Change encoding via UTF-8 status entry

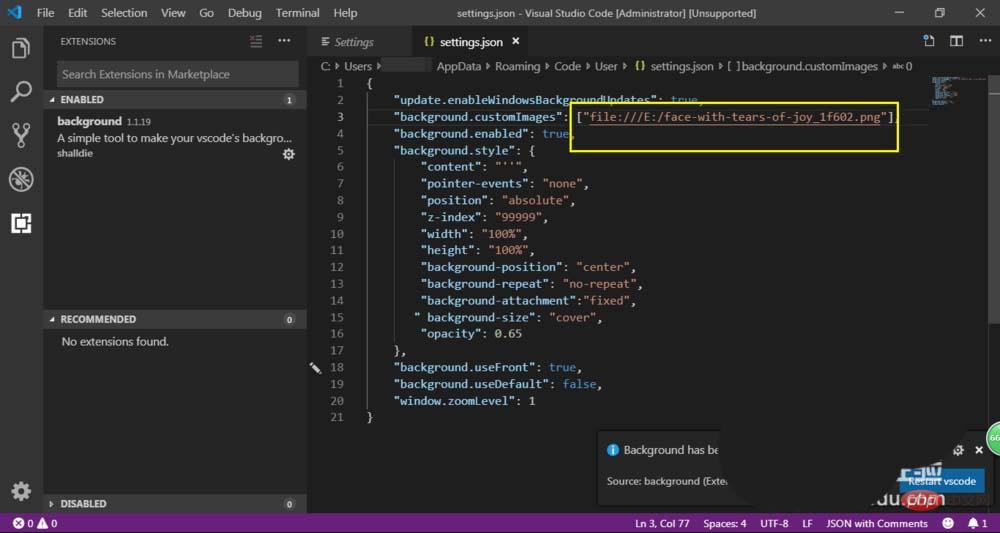click(774, 523)
